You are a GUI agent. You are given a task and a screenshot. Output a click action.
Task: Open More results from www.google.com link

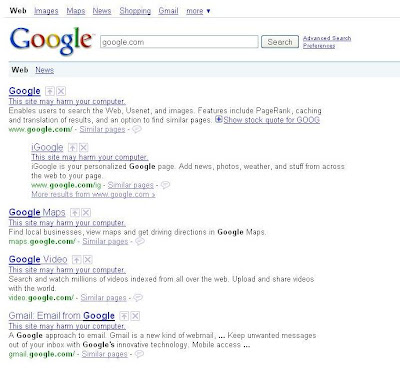tap(93, 194)
